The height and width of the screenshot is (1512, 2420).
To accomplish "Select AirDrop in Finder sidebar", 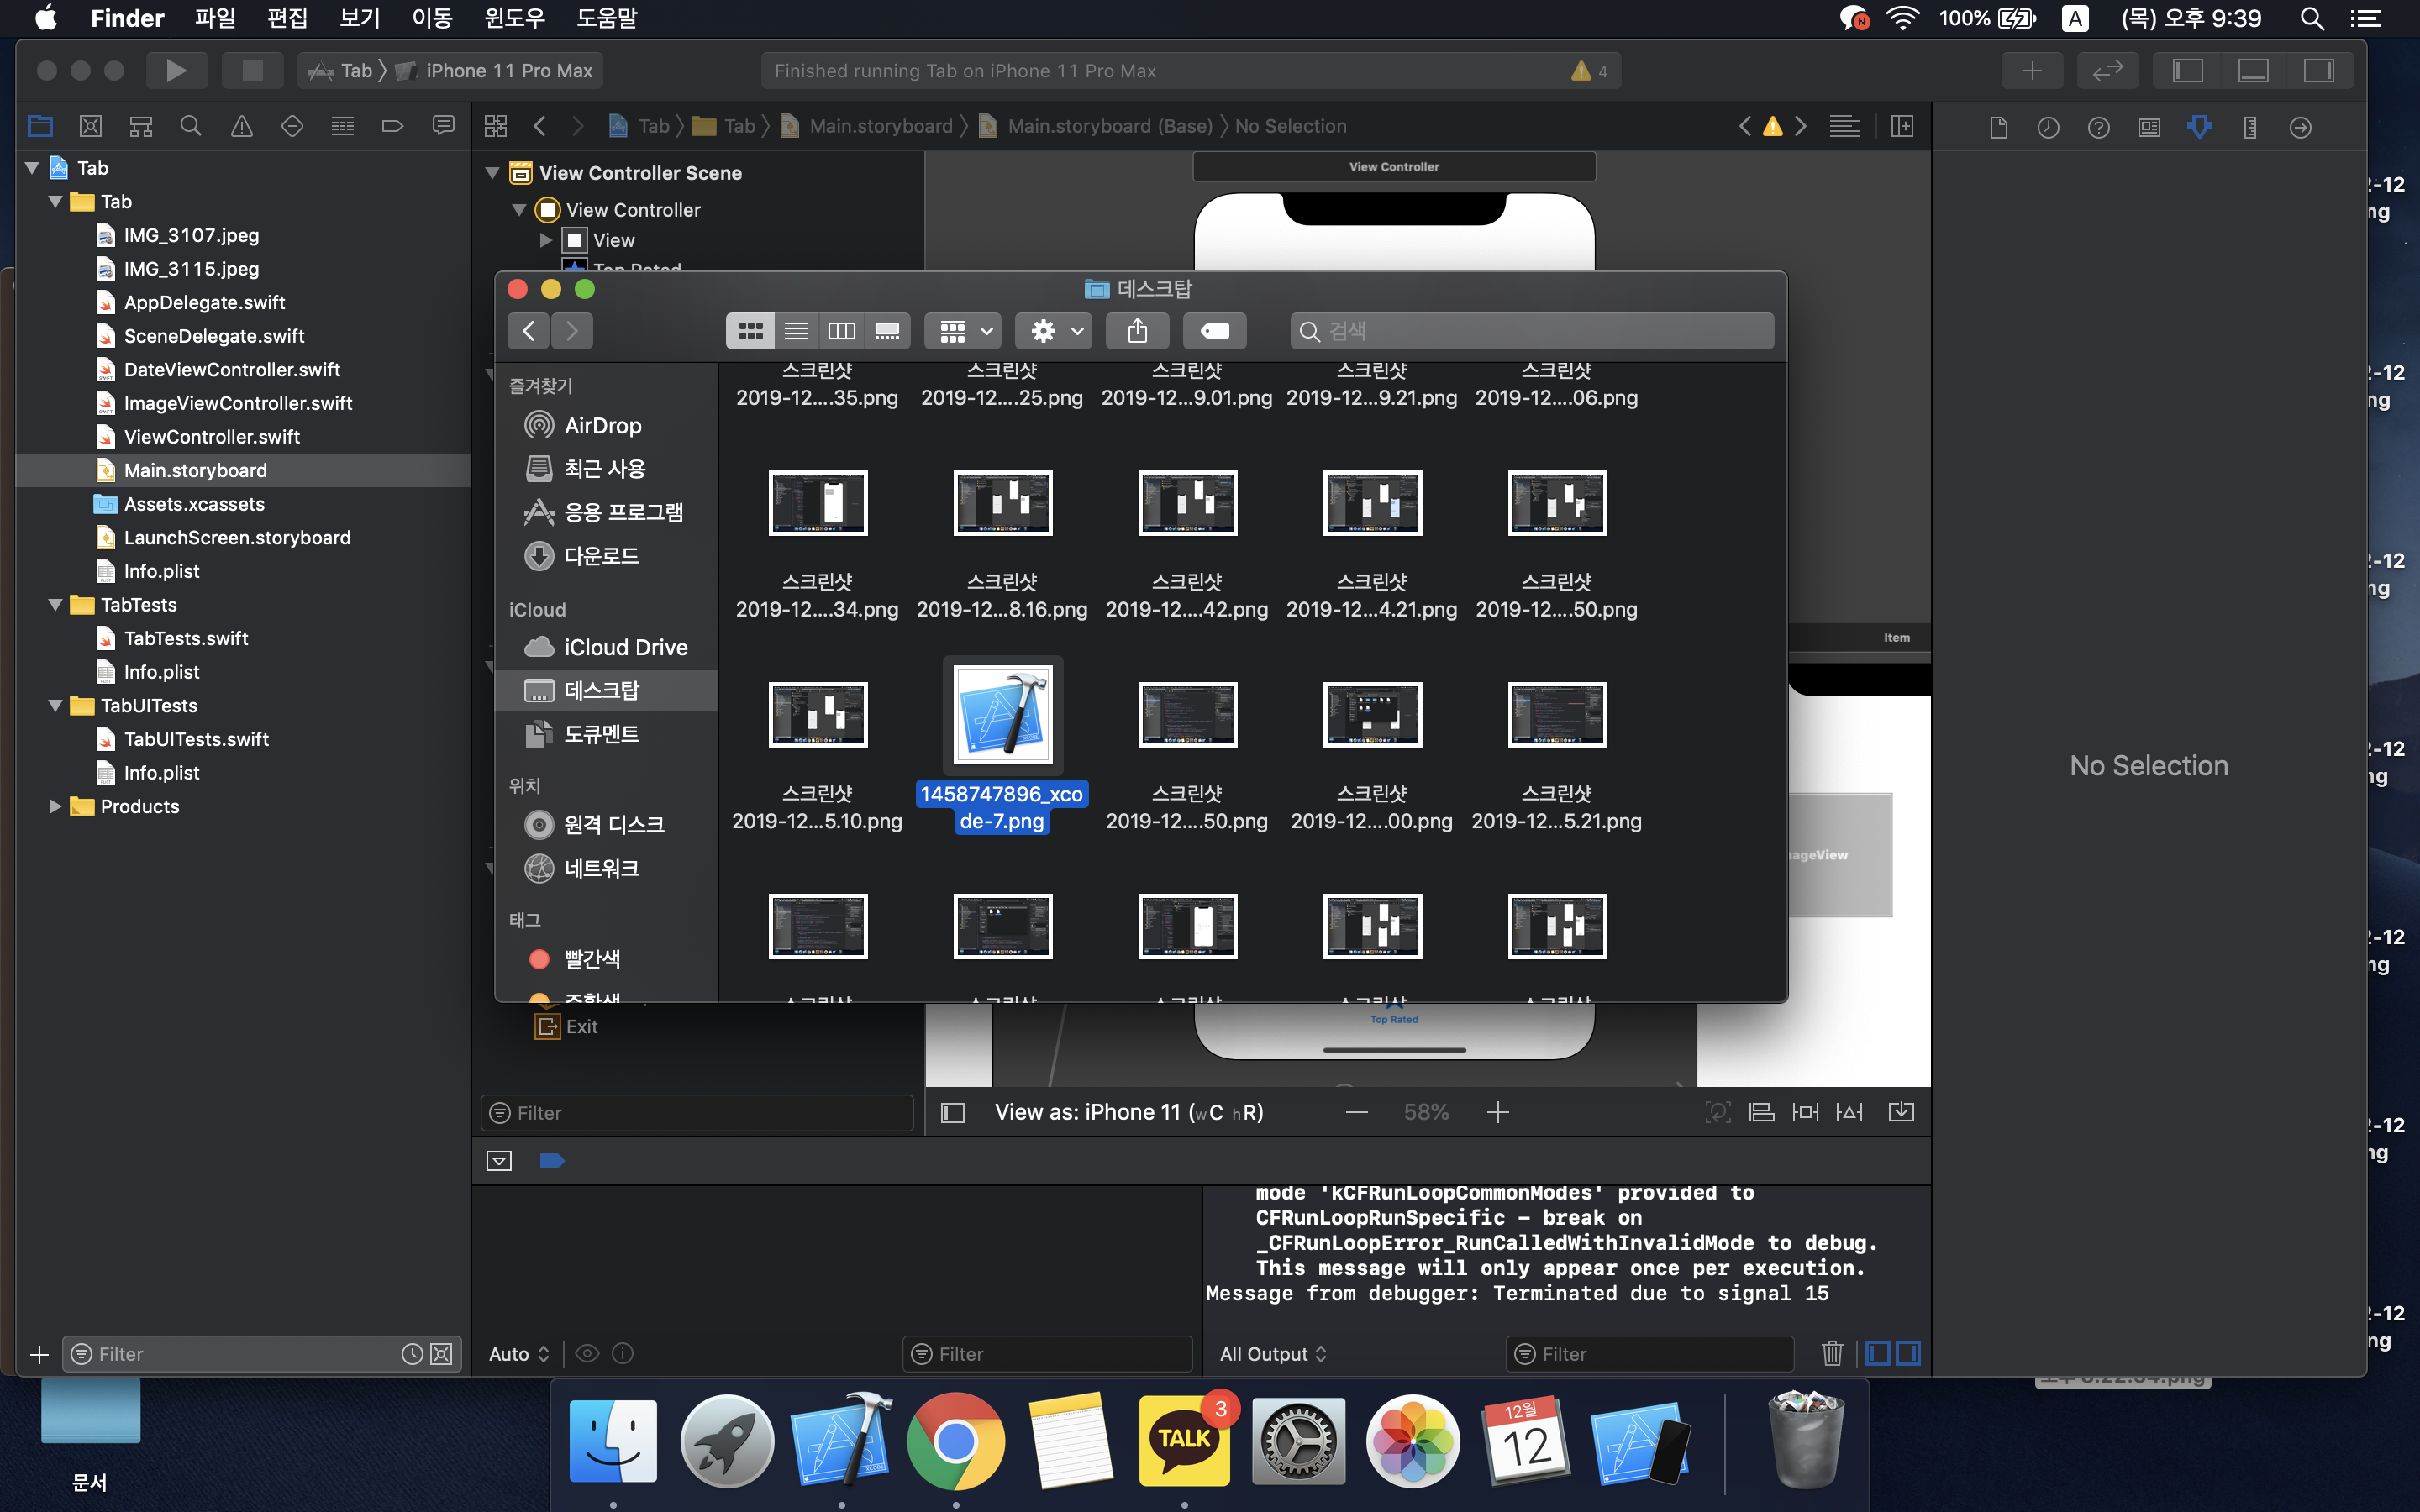I will click(602, 425).
